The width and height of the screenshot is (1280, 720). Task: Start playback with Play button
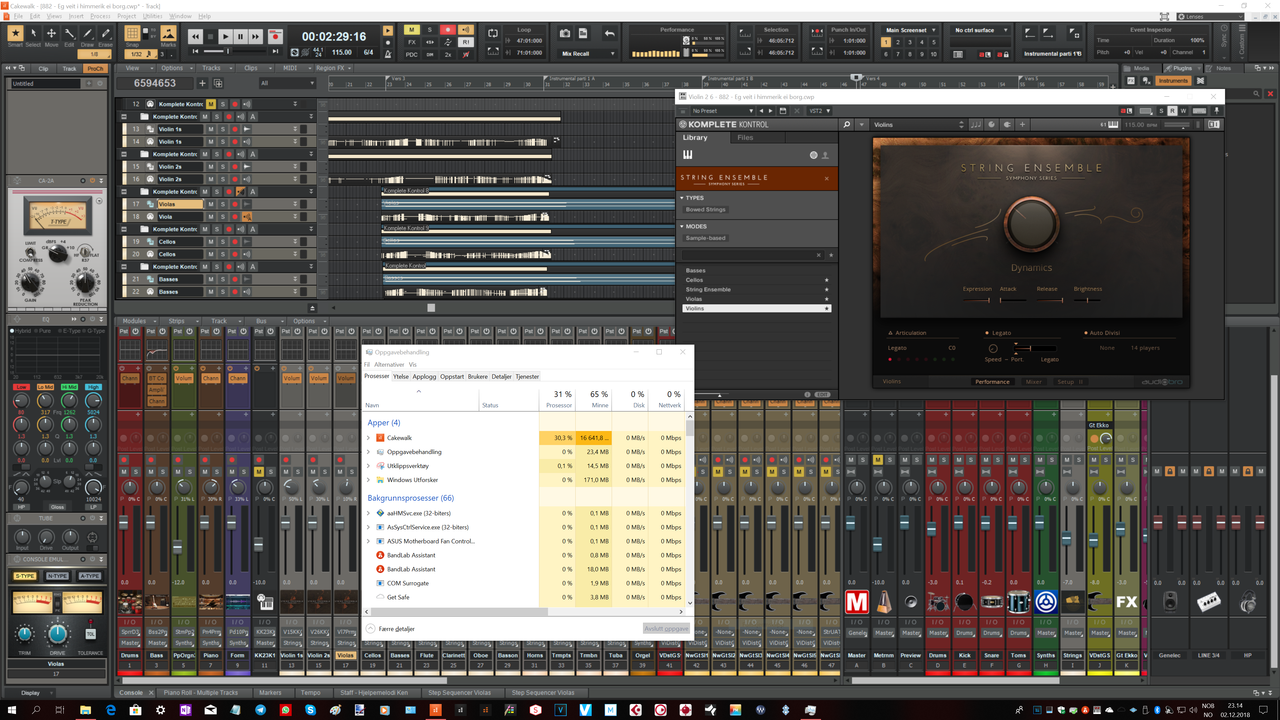(x=227, y=36)
